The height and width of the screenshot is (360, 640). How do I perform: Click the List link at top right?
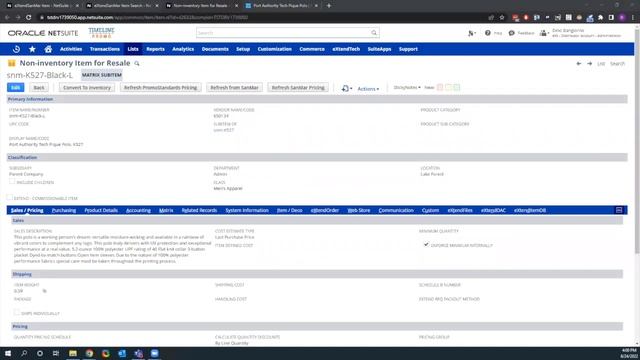[x=601, y=64]
